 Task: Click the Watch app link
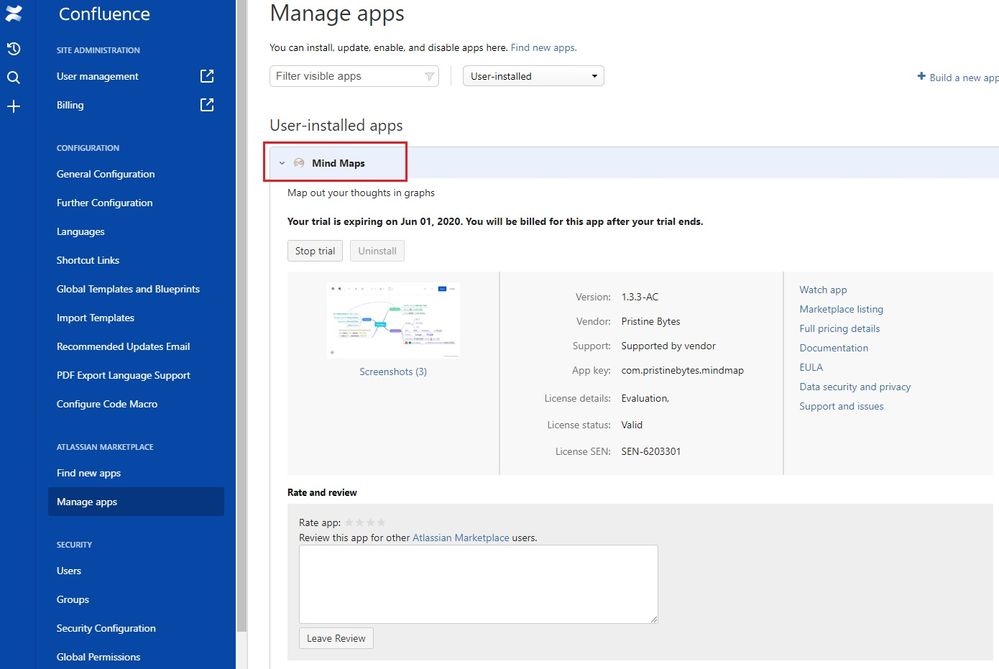tap(823, 290)
